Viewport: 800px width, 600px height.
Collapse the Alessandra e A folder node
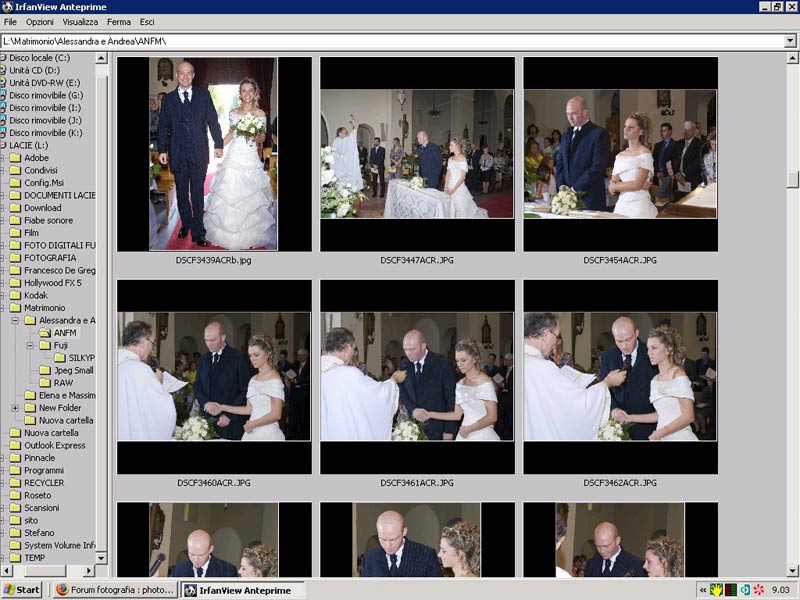(x=15, y=320)
